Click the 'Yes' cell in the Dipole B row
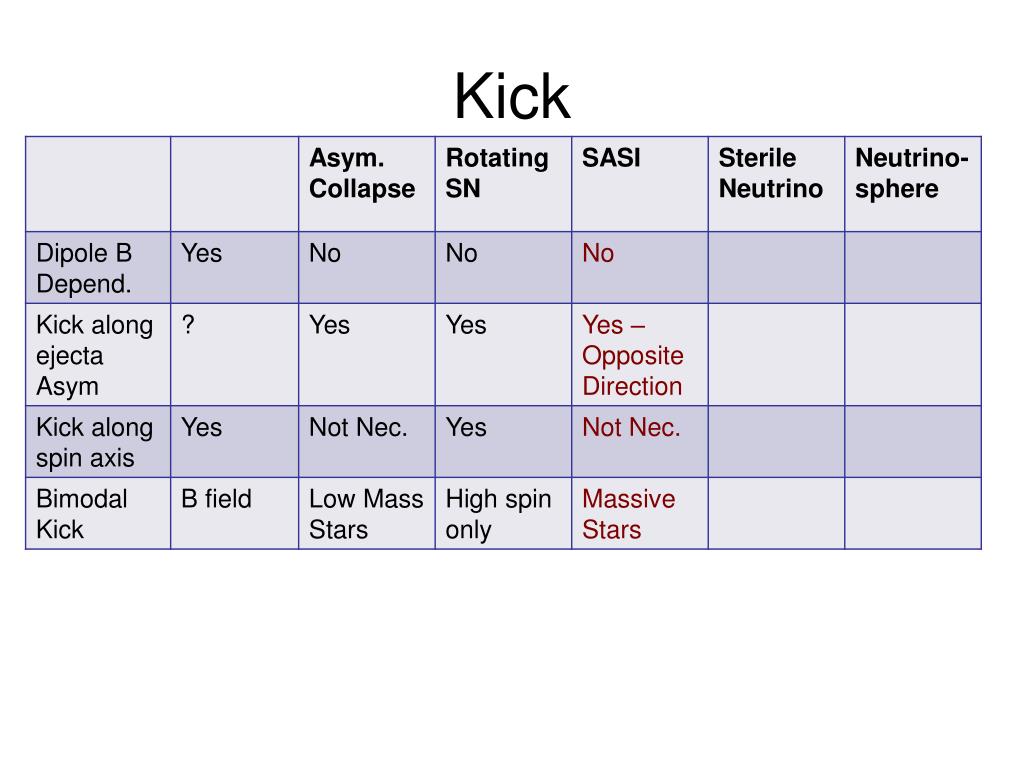The width and height of the screenshot is (1024, 768). 234,268
